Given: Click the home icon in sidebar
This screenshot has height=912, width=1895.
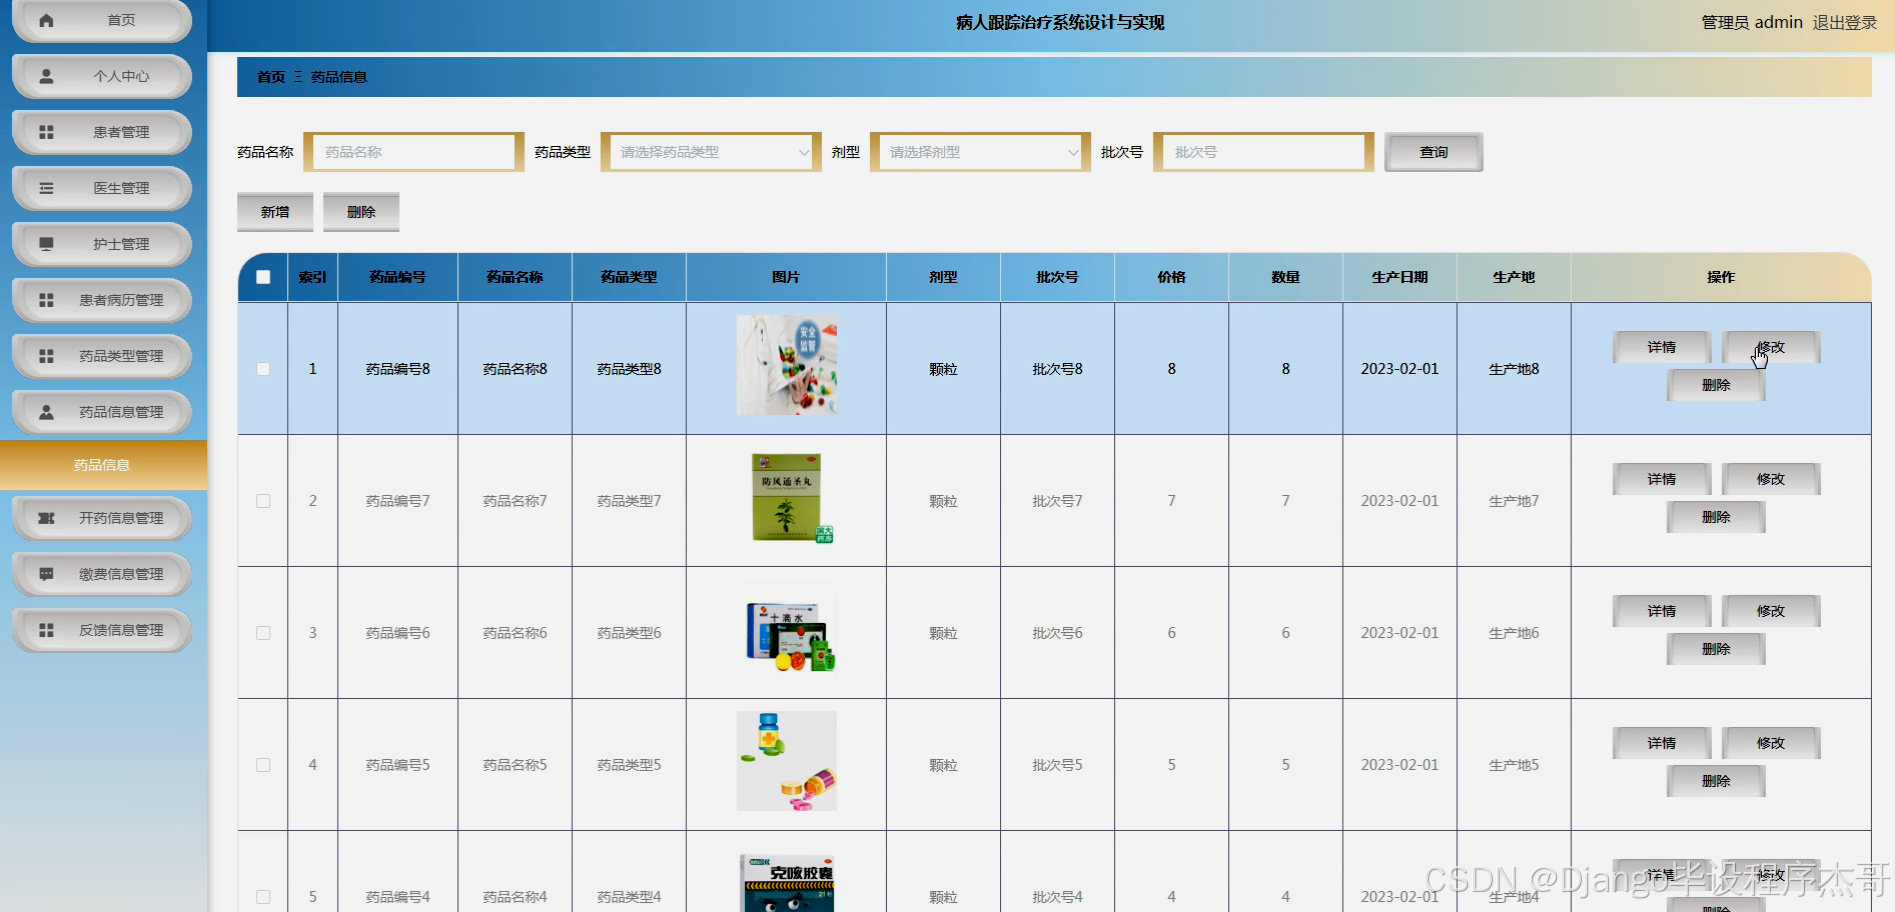Looking at the screenshot, I should tap(46, 20).
